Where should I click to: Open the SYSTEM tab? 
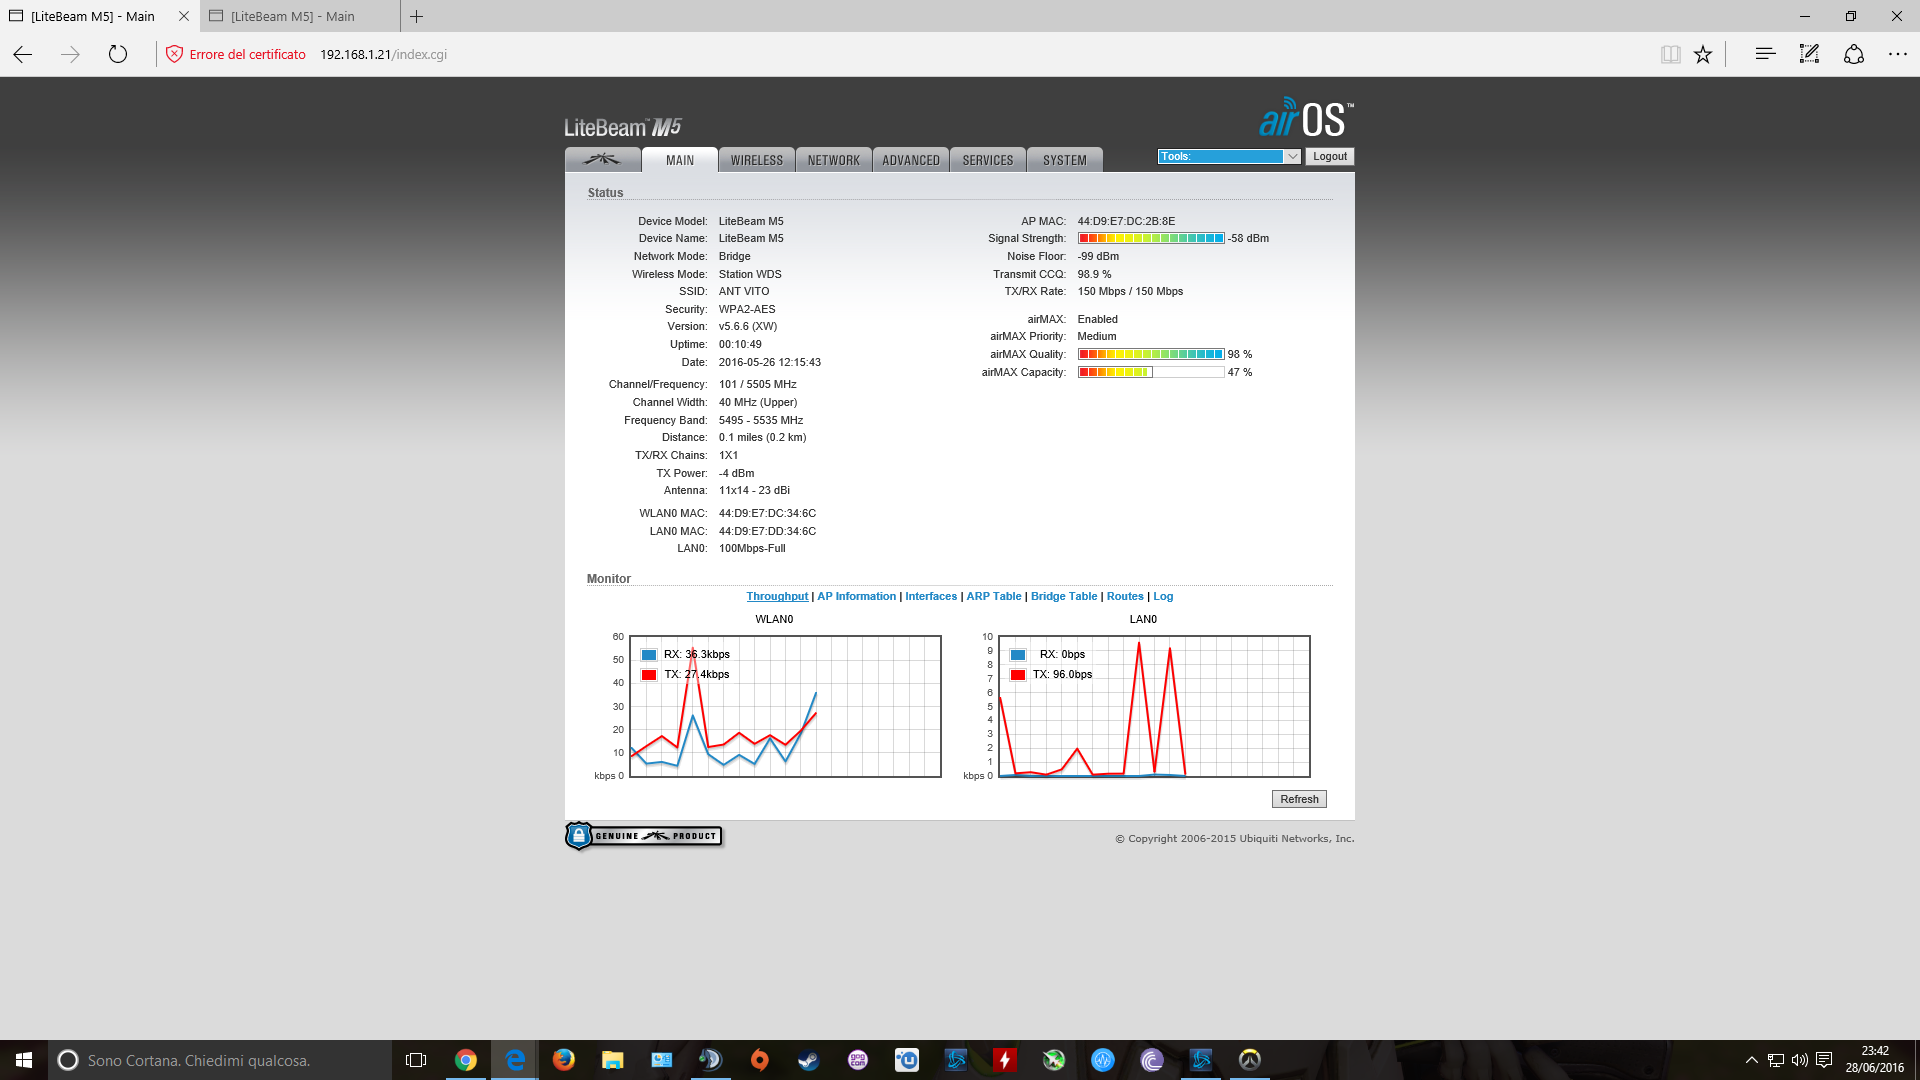tap(1065, 160)
